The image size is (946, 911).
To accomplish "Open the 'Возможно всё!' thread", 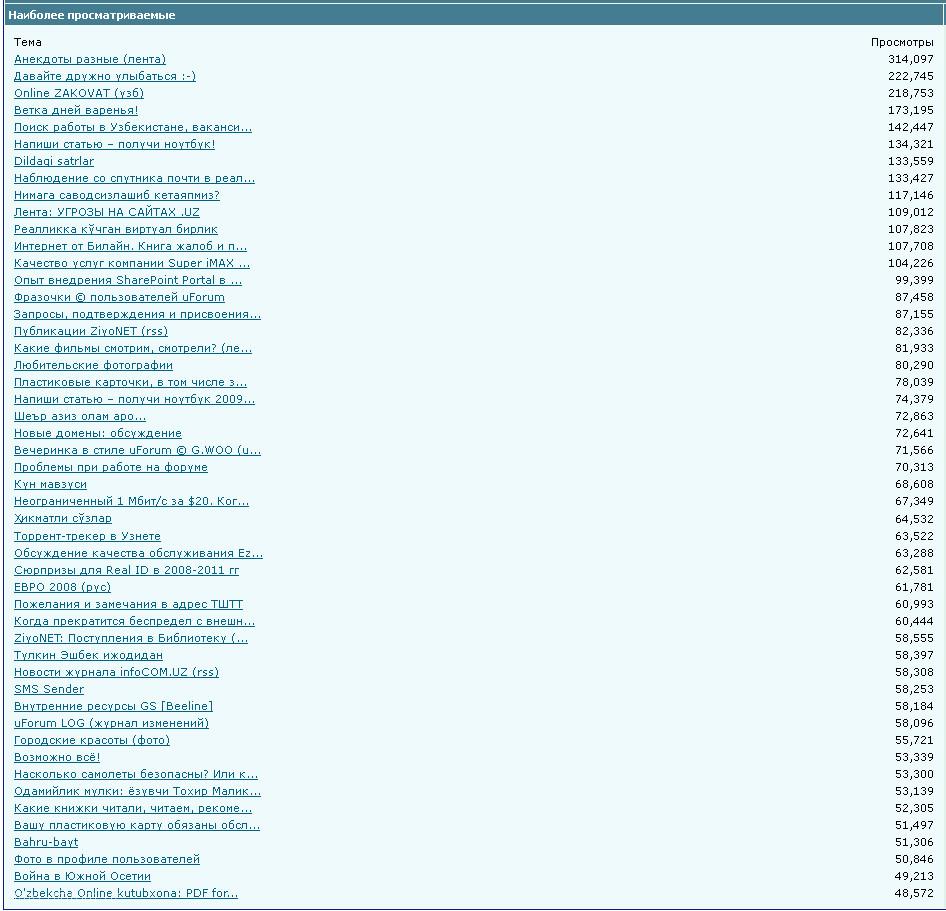I will (x=57, y=757).
